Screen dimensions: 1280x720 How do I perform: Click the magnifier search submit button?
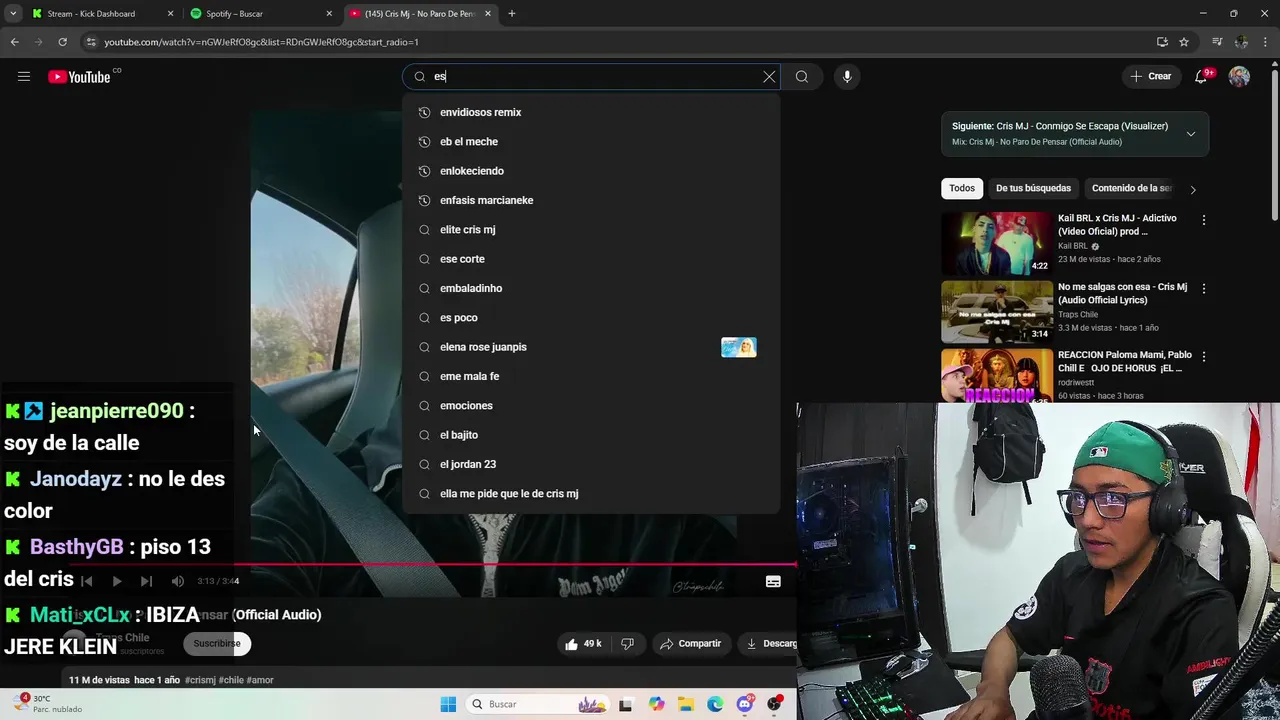(802, 76)
